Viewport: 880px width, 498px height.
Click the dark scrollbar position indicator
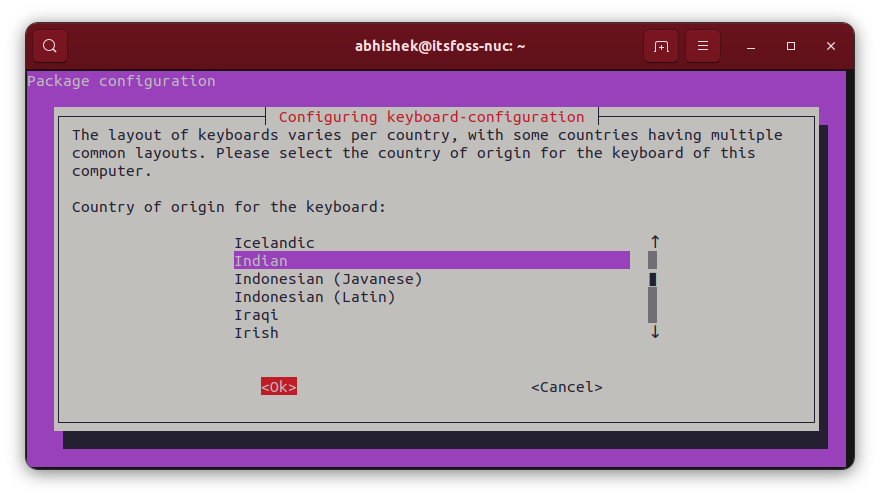point(652,279)
